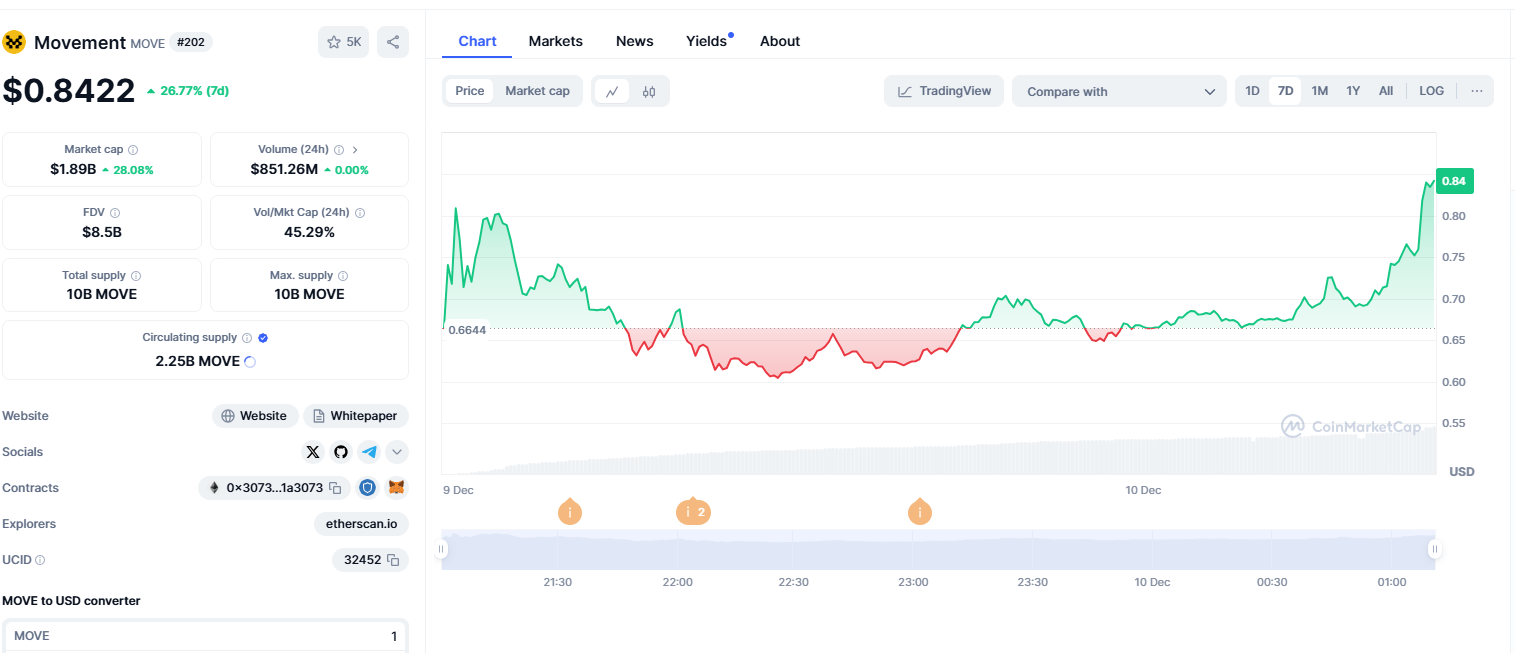Image resolution: width=1515 pixels, height=653 pixels.
Task: Expand Volume (24h) details arrow
Action: coord(355,149)
